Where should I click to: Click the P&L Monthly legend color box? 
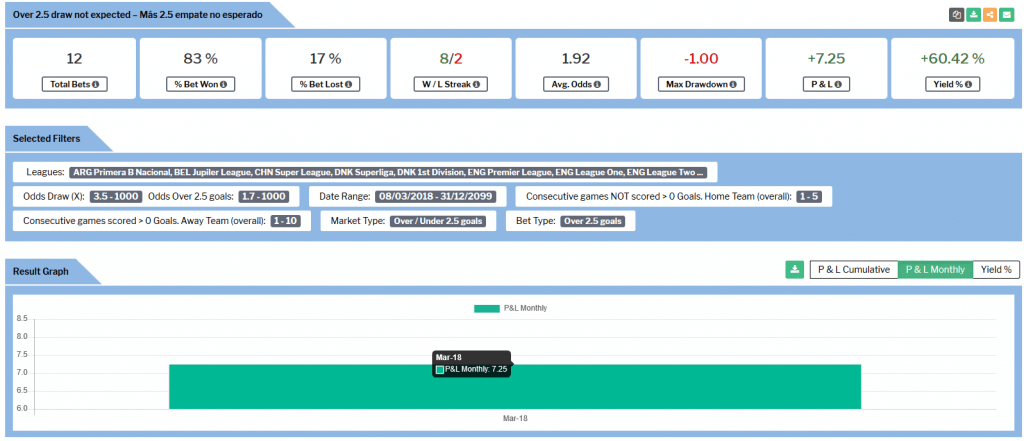coord(486,308)
